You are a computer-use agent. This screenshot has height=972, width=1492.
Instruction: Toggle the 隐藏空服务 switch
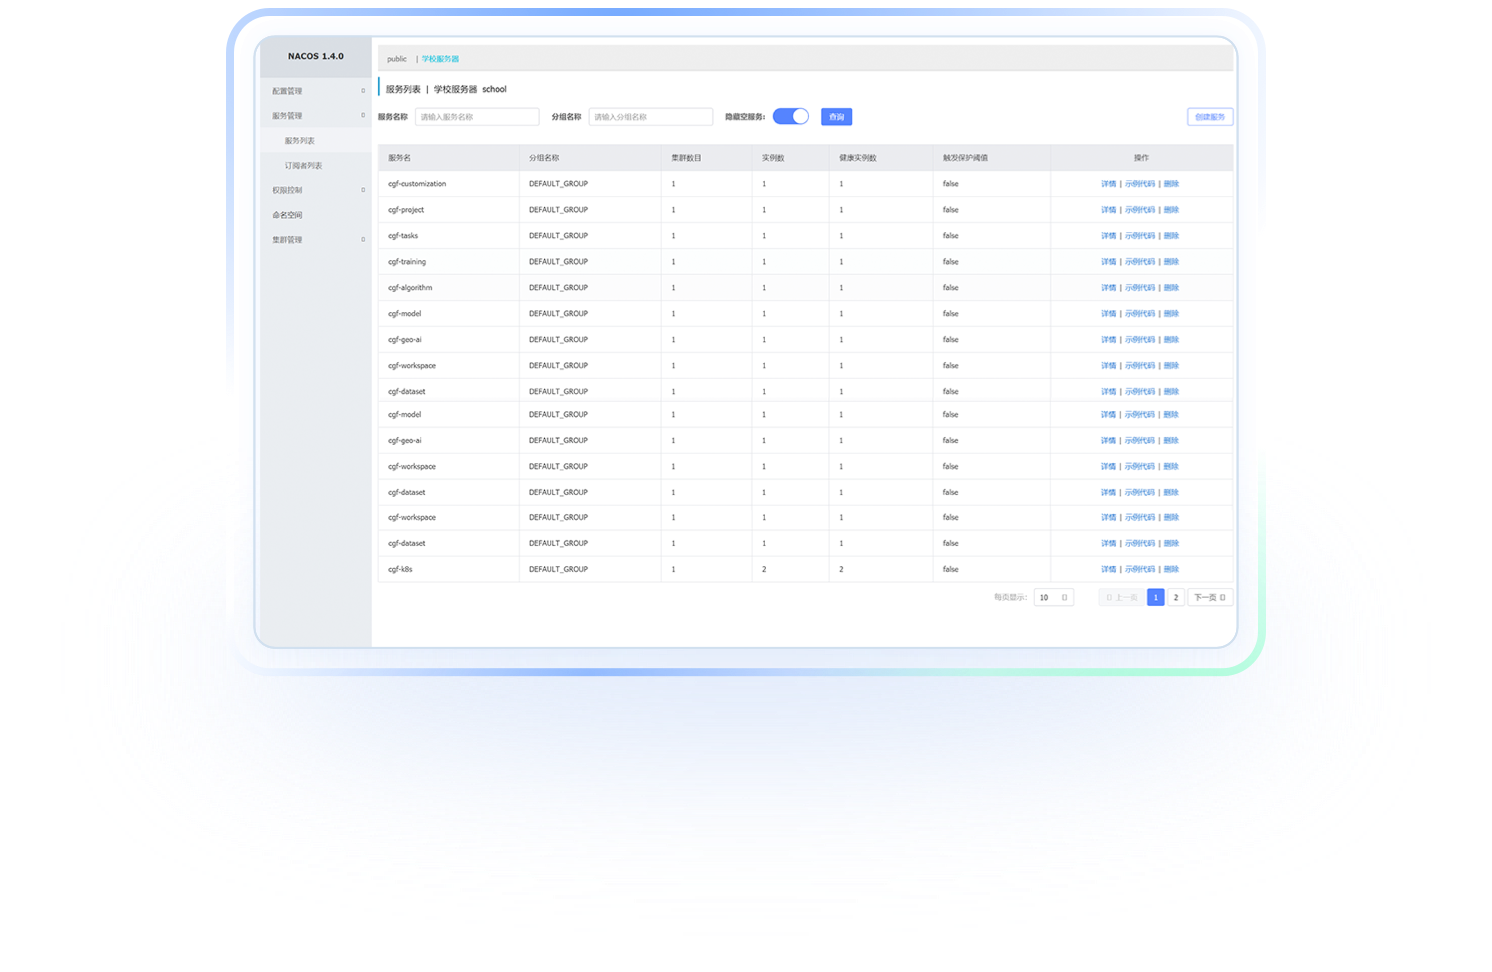(x=790, y=117)
